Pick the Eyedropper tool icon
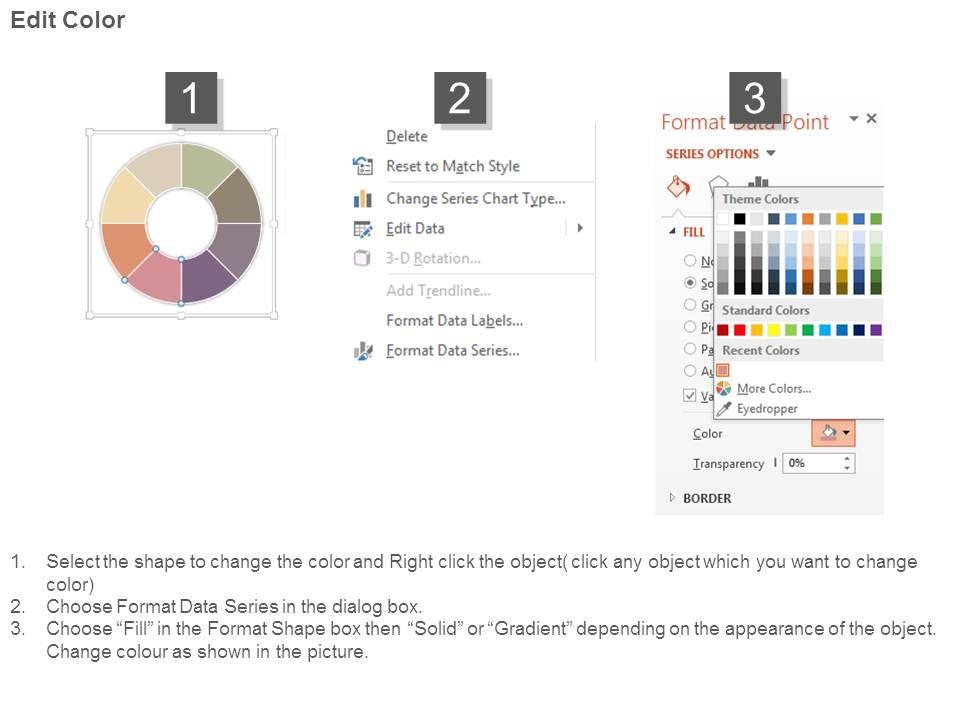The height and width of the screenshot is (720, 960). click(723, 408)
